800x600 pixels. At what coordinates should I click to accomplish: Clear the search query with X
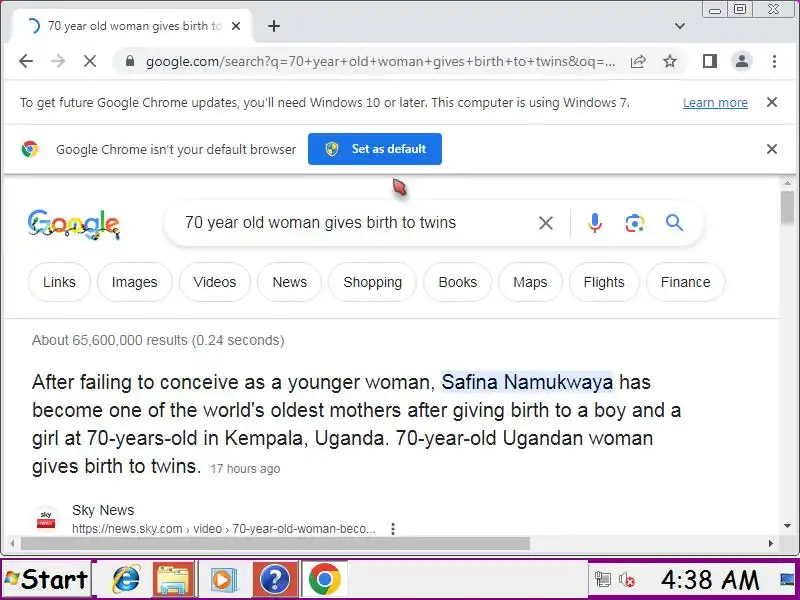[546, 223]
